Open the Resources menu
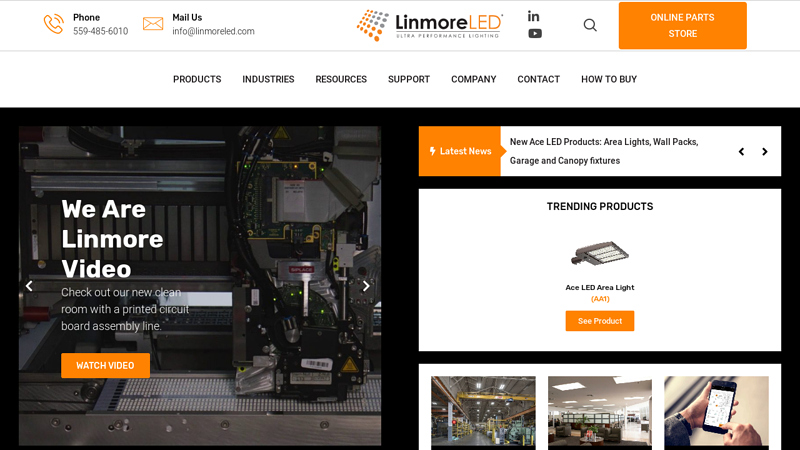Viewport: 800px width, 450px height. tap(341, 79)
